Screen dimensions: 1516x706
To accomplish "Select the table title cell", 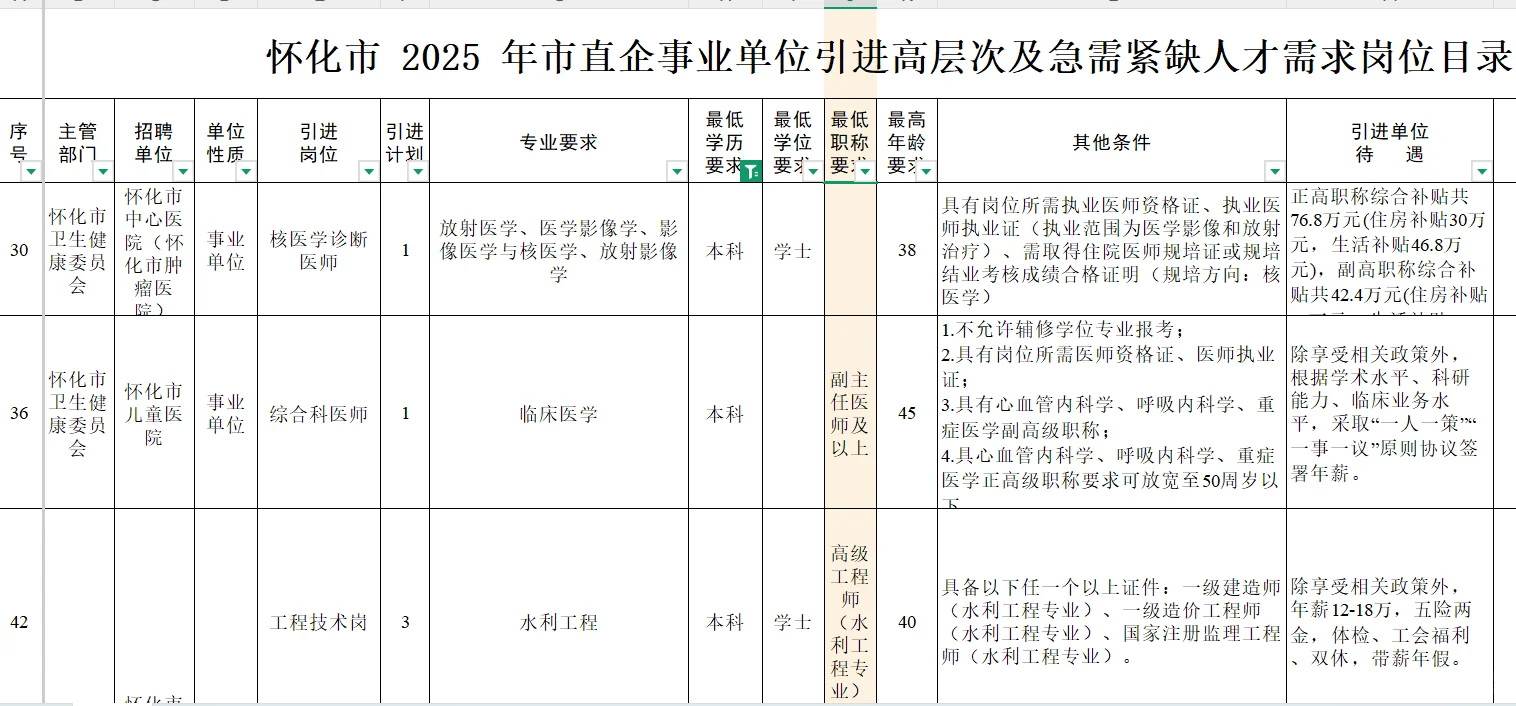I will pos(889,57).
